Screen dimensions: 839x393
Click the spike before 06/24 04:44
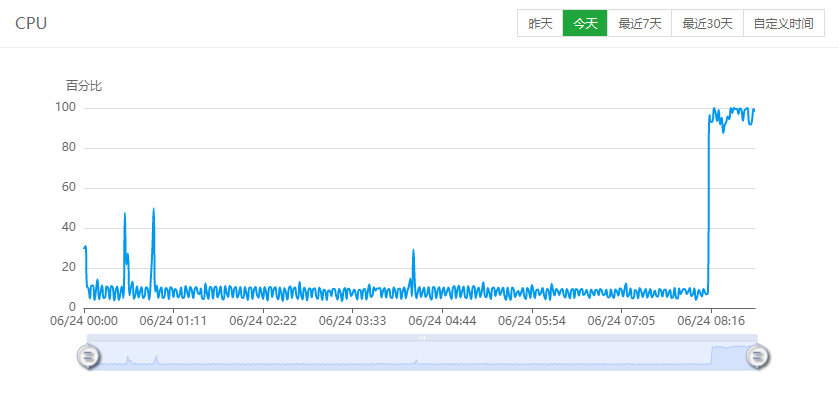413,251
